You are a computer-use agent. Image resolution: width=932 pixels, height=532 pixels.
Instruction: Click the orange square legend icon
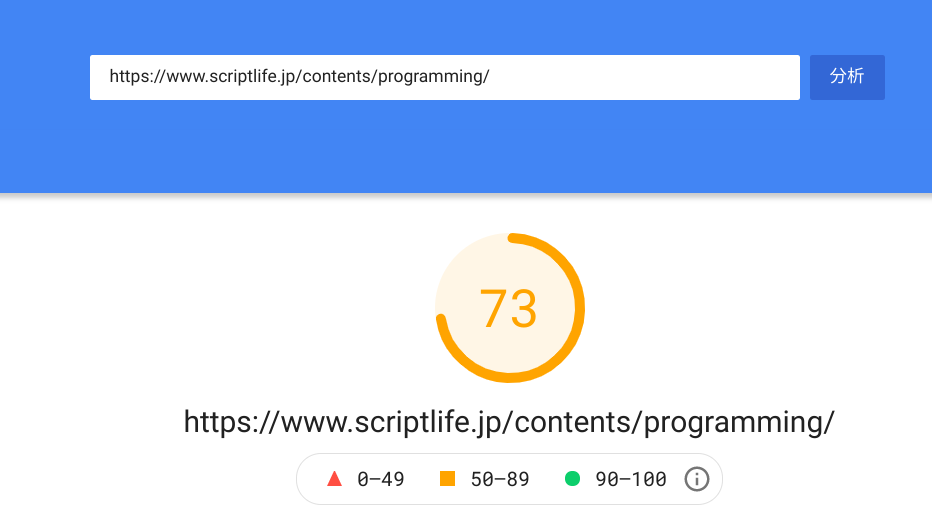pos(447,479)
